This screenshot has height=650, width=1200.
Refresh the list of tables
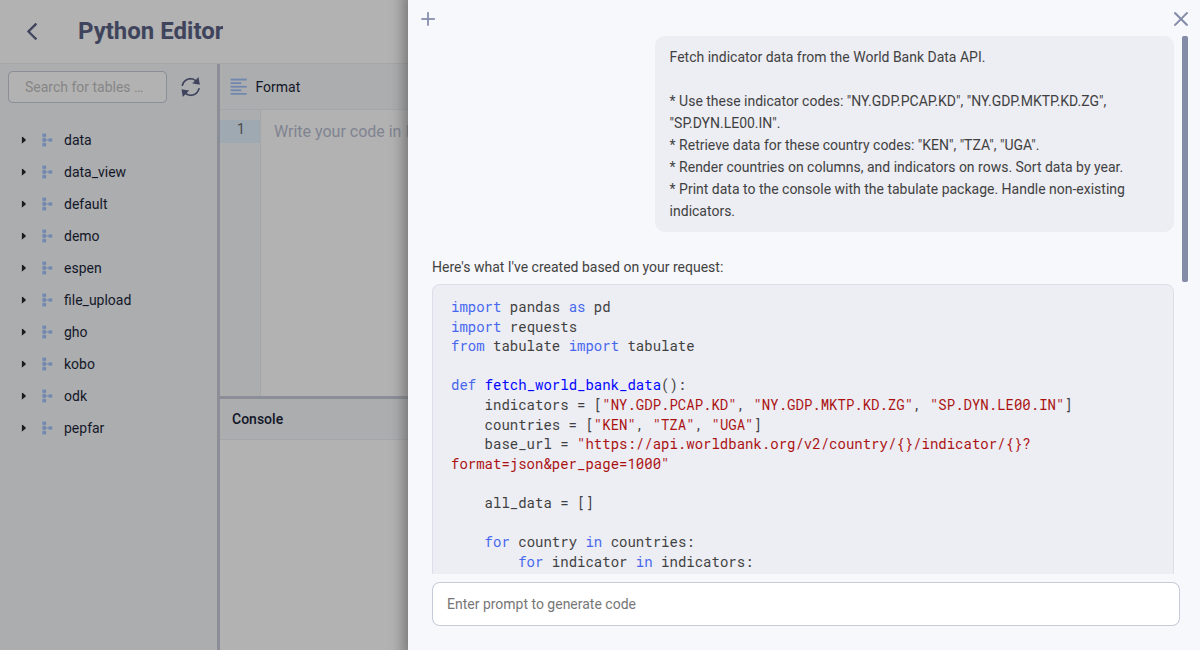coord(190,87)
